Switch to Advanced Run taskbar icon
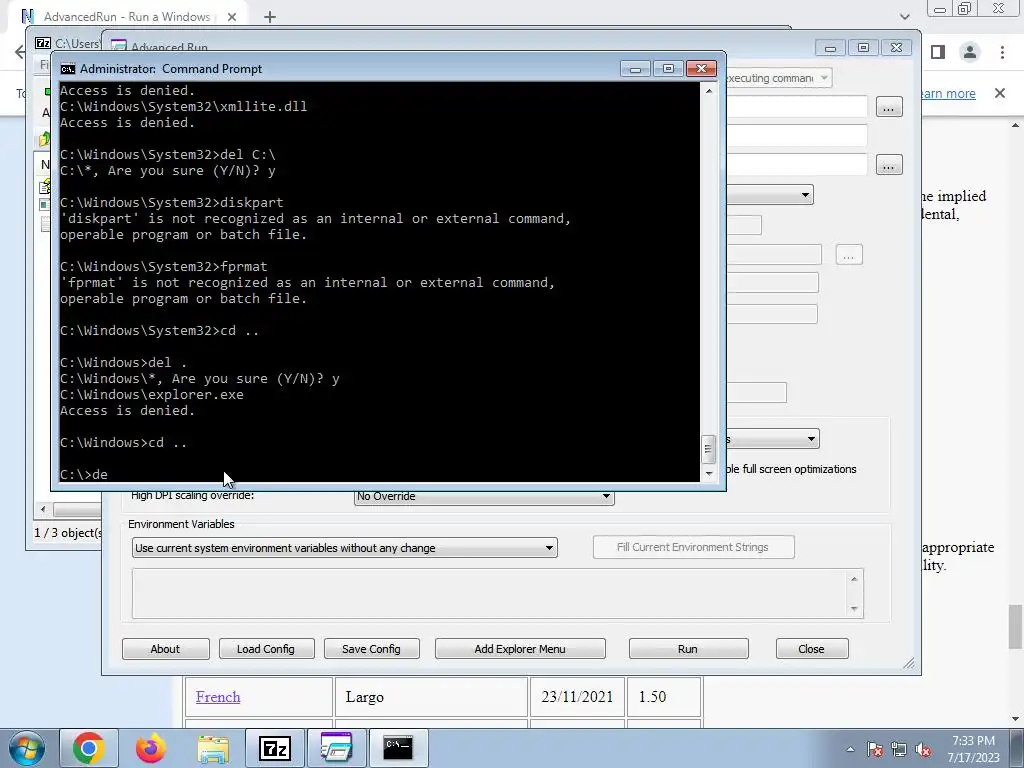The height and width of the screenshot is (768, 1024). click(336, 748)
